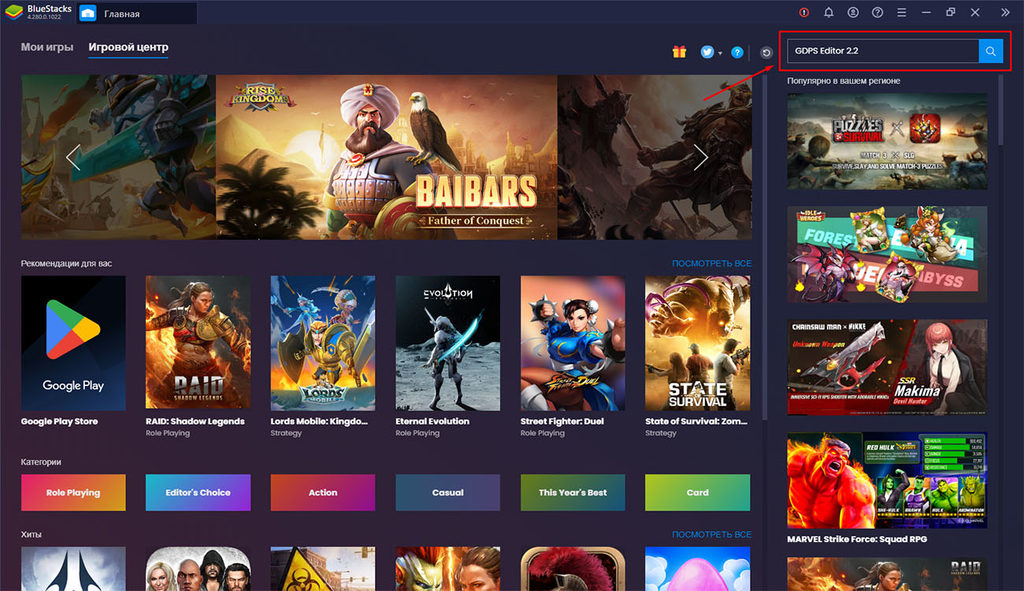Screen dimensions: 1024x591
Task: Open MARVEL Strike Force Red Hulk banner
Action: point(887,480)
